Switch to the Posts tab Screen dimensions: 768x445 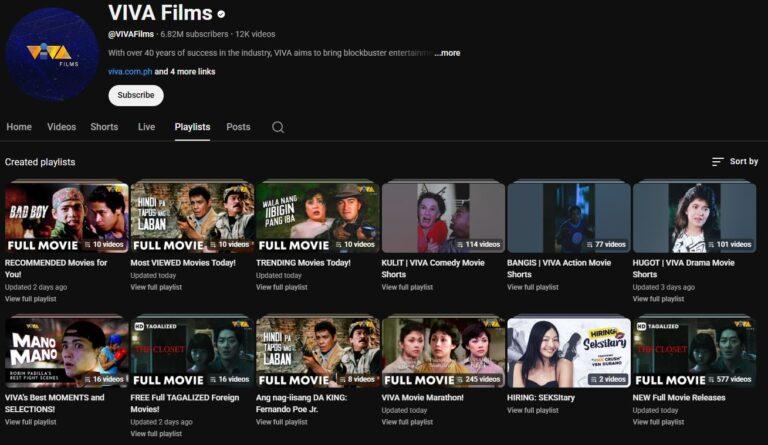tap(239, 127)
